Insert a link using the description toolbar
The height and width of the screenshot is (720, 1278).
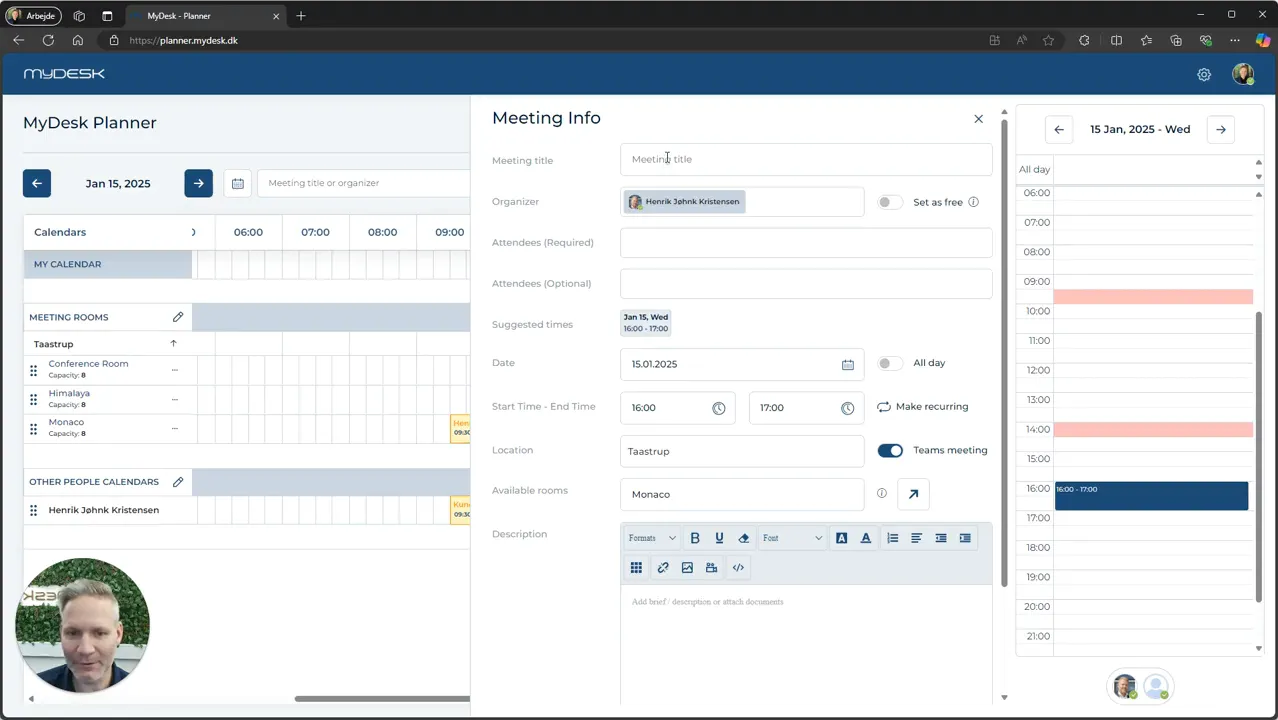click(x=663, y=568)
